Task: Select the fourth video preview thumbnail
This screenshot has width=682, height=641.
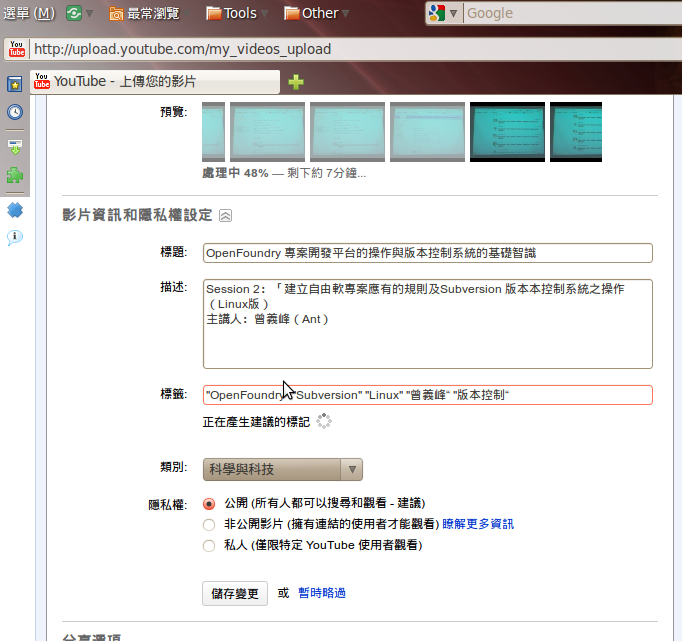Action: 428,132
